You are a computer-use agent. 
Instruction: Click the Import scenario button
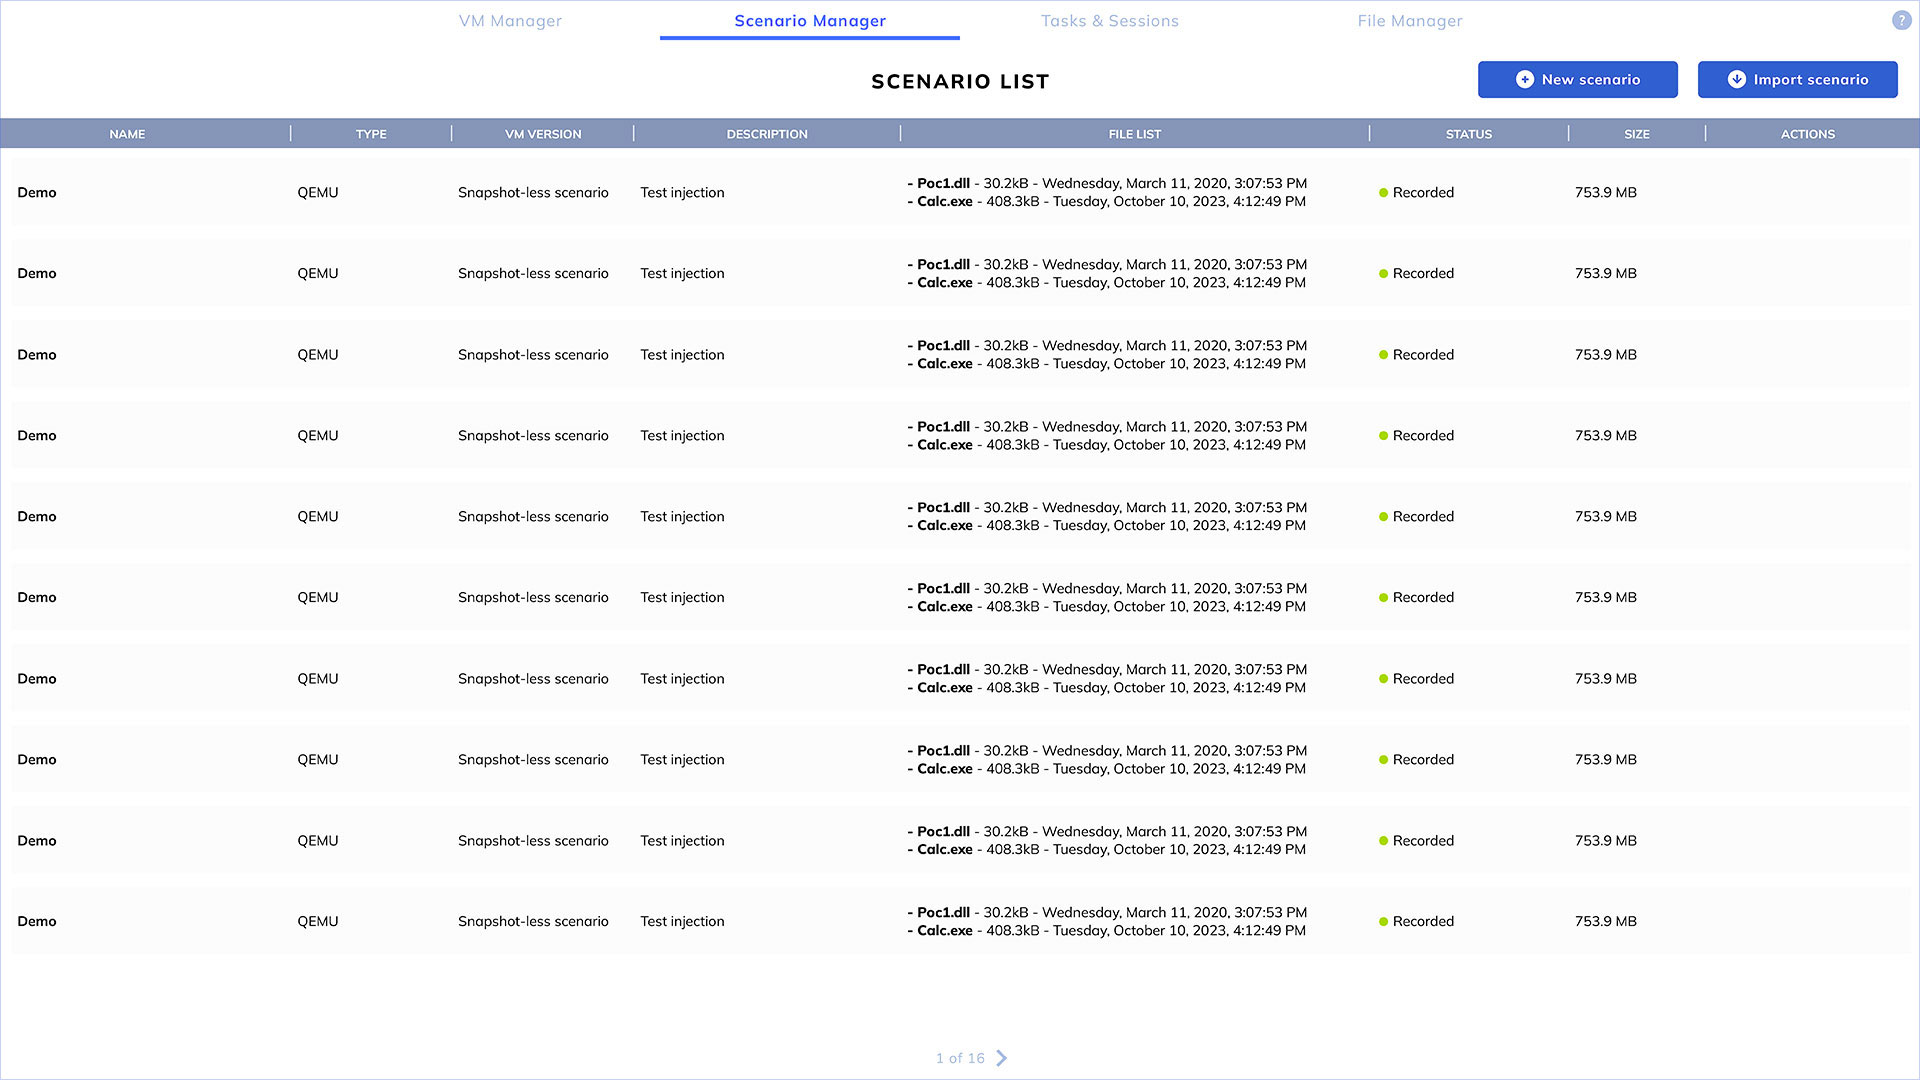coord(1797,79)
